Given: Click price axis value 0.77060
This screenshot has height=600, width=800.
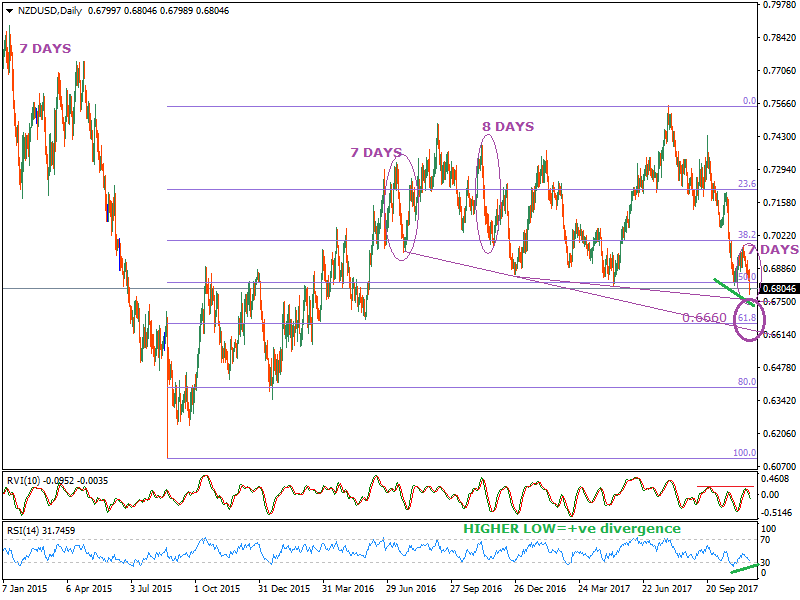Looking at the screenshot, I should pyautogui.click(x=780, y=70).
